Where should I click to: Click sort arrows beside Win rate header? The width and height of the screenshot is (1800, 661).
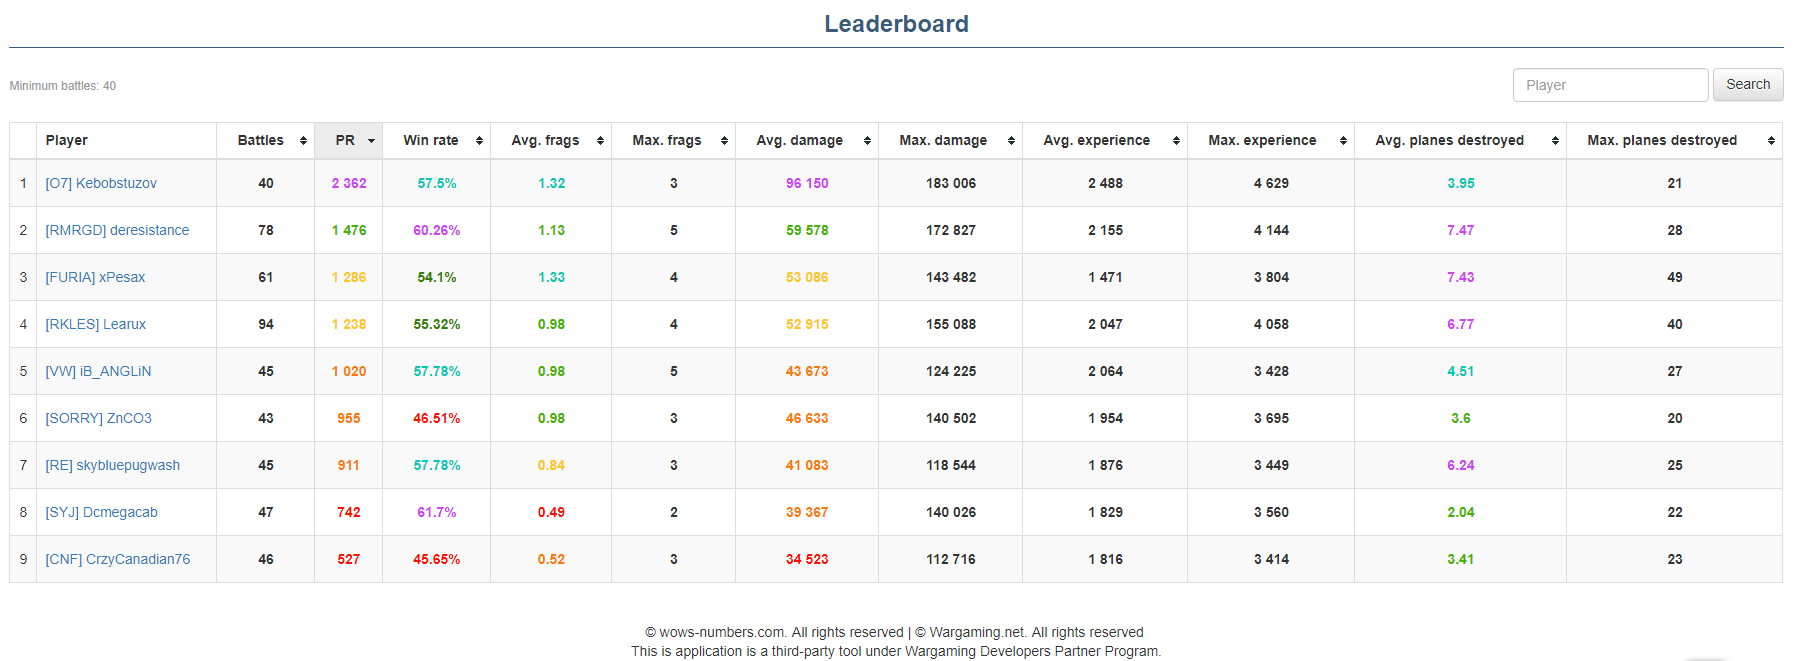pyautogui.click(x=479, y=141)
